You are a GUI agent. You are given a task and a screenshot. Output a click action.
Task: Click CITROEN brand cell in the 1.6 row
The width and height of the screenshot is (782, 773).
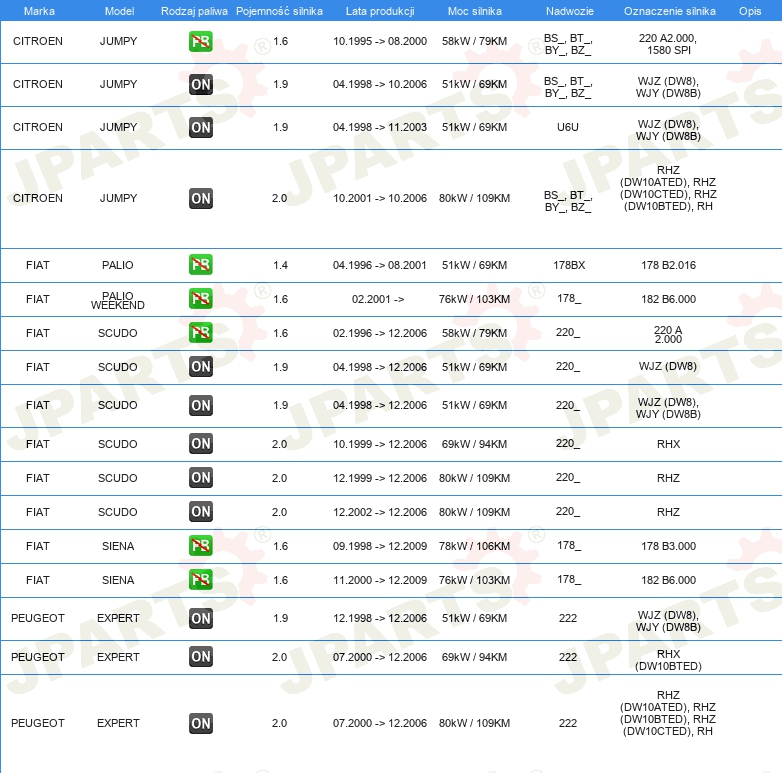[38, 41]
